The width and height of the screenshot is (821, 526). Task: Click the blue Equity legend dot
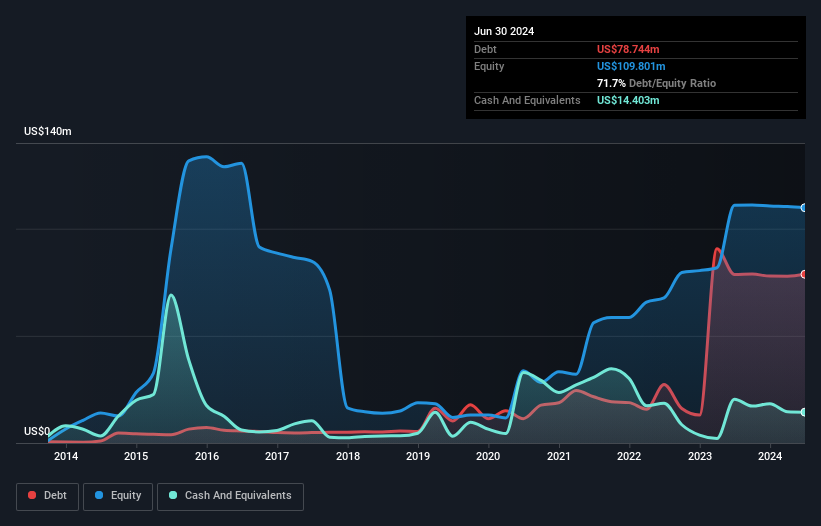[99, 495]
